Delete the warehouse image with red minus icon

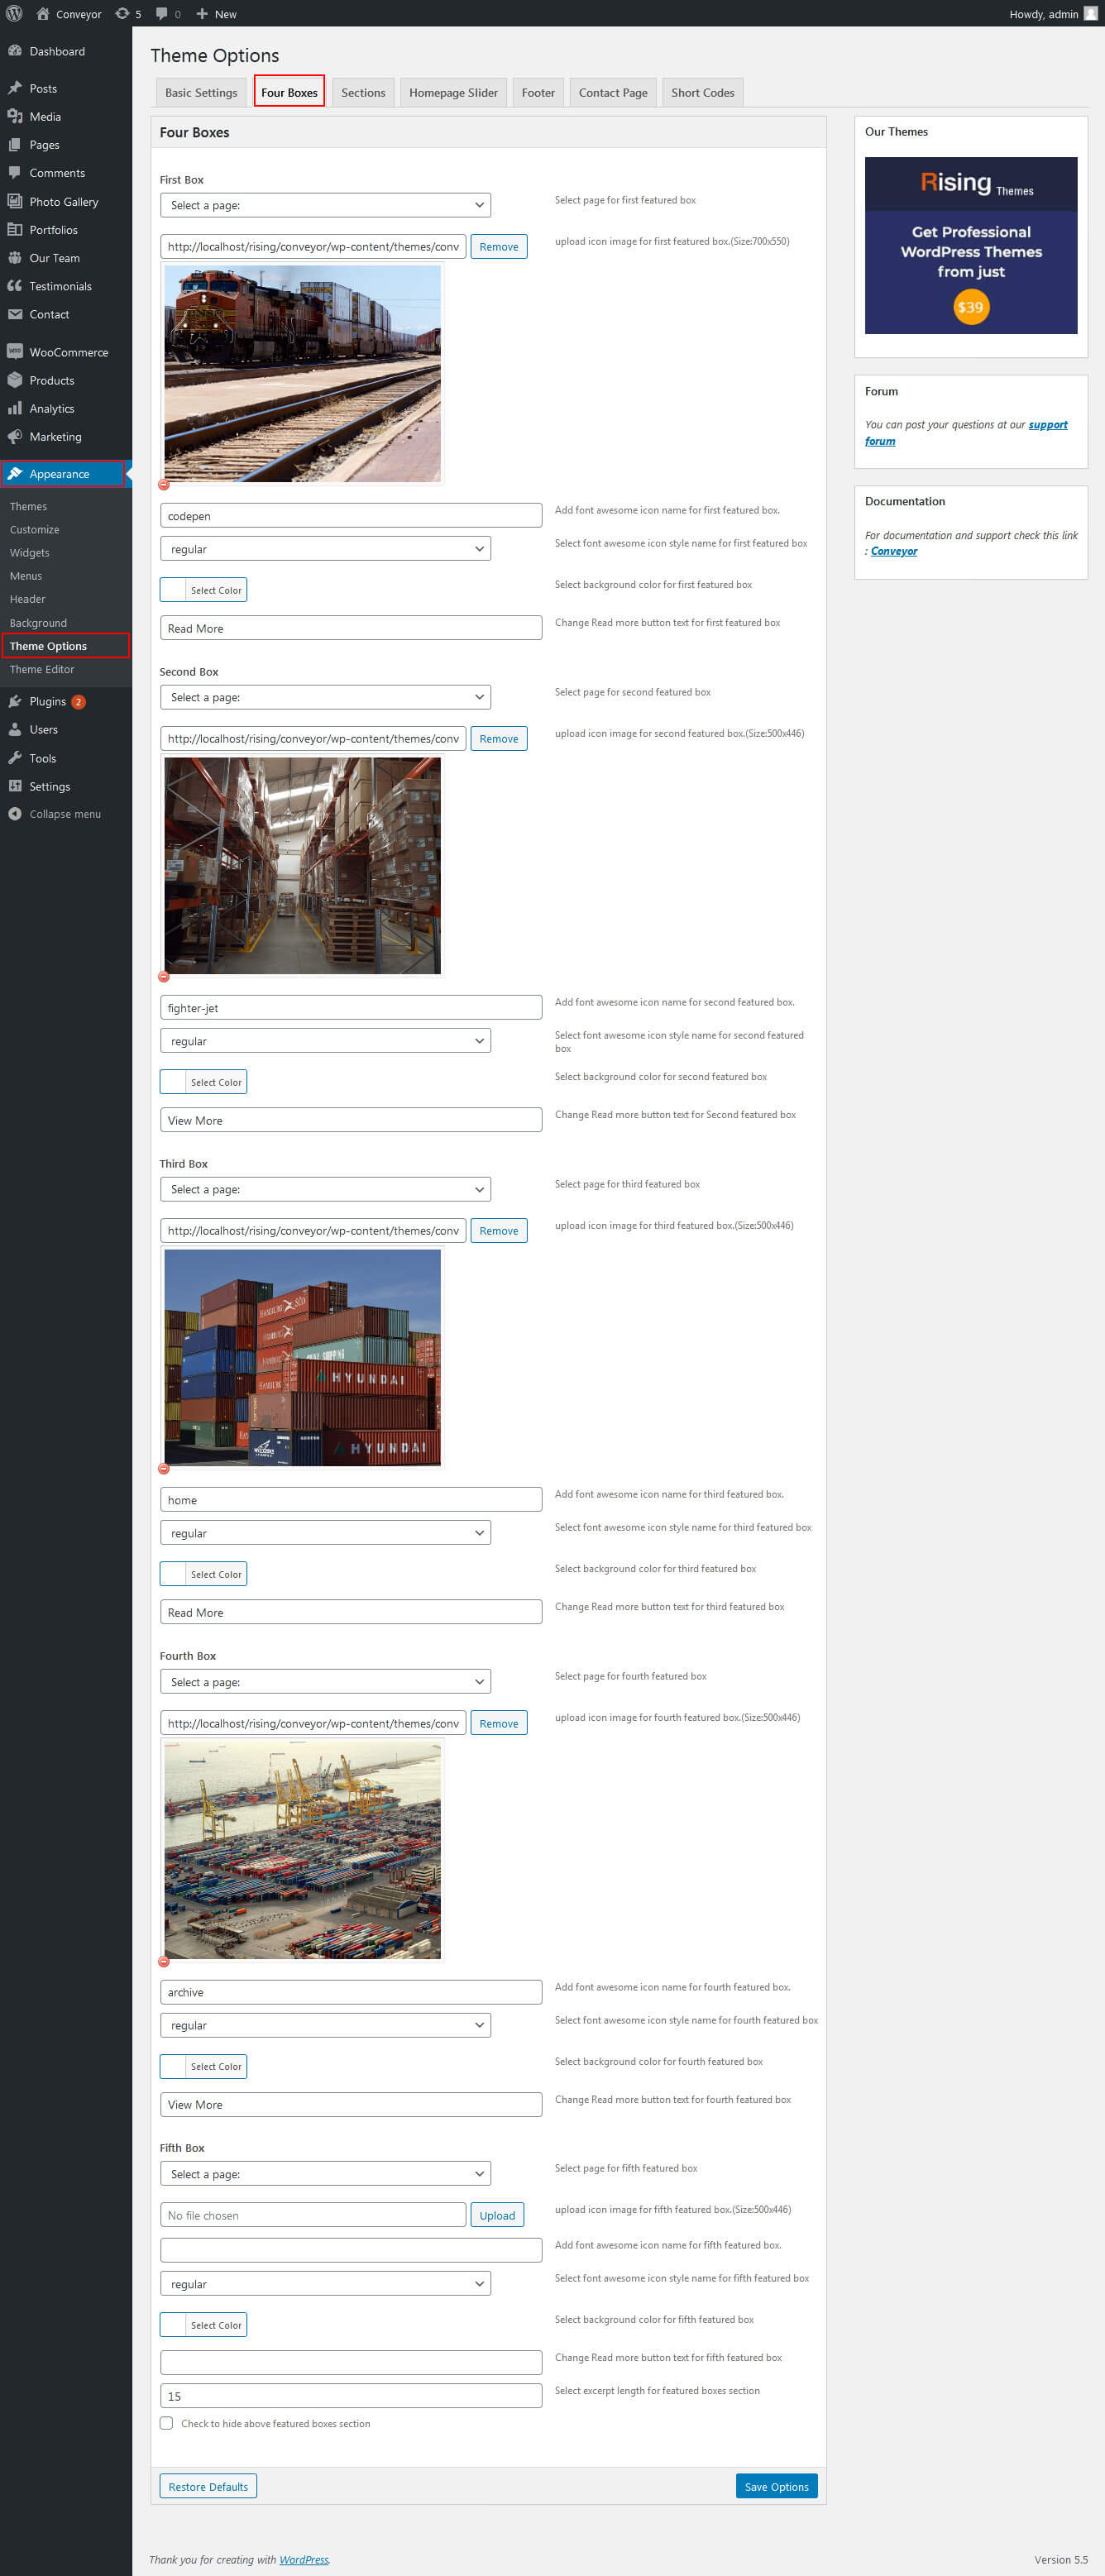pos(164,976)
